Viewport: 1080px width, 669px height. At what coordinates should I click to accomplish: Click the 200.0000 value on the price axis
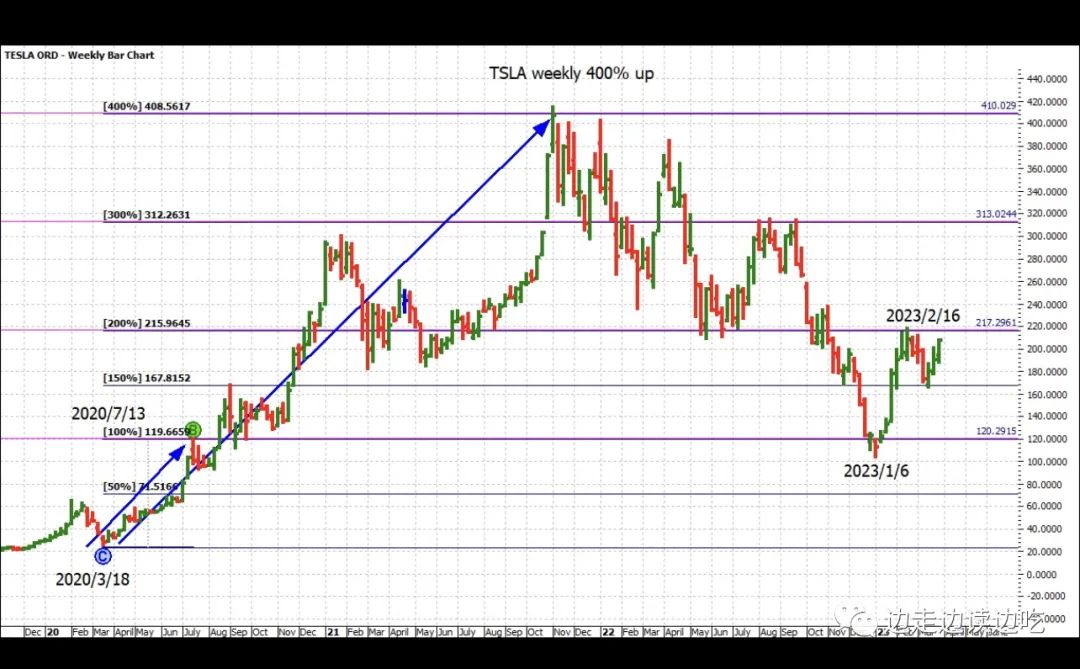click(1047, 349)
